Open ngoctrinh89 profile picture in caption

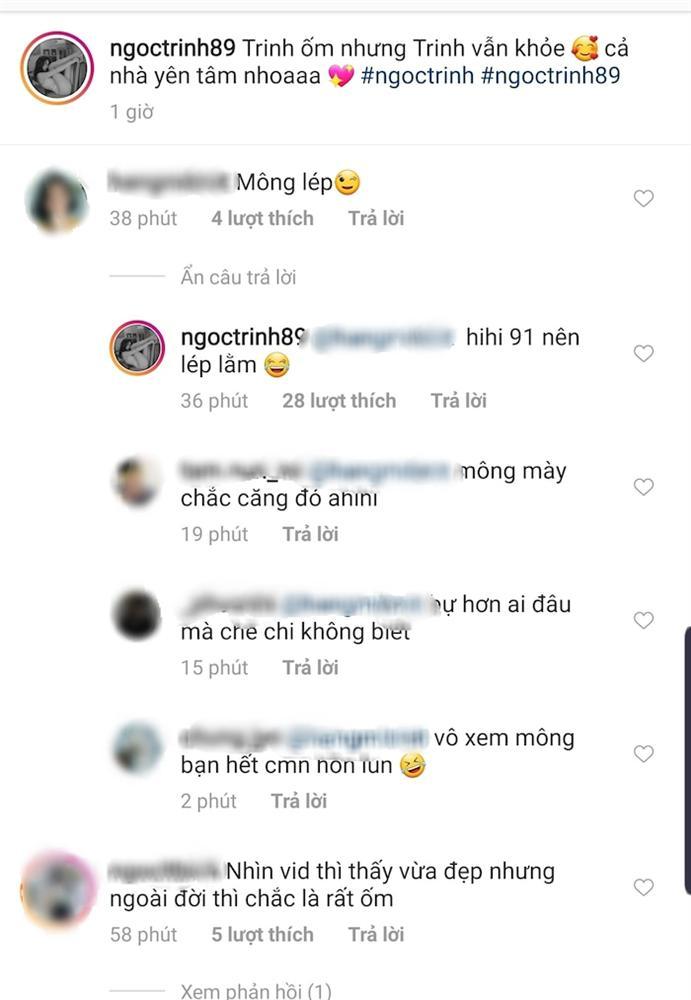tap(57, 68)
